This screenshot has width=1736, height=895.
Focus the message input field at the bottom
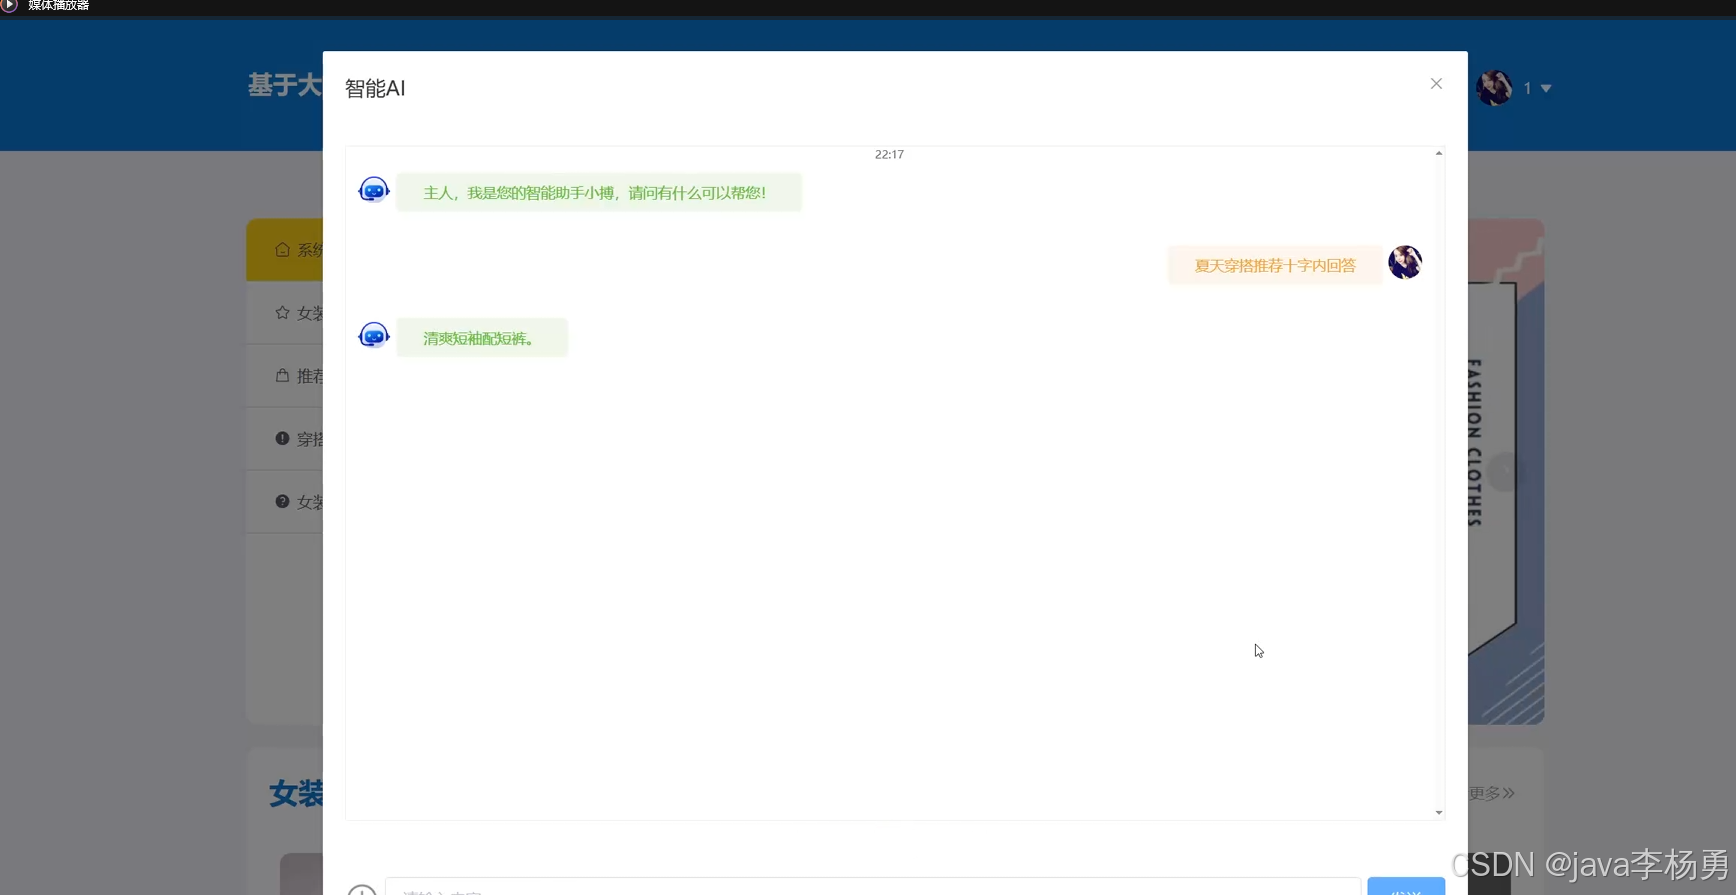873,886
